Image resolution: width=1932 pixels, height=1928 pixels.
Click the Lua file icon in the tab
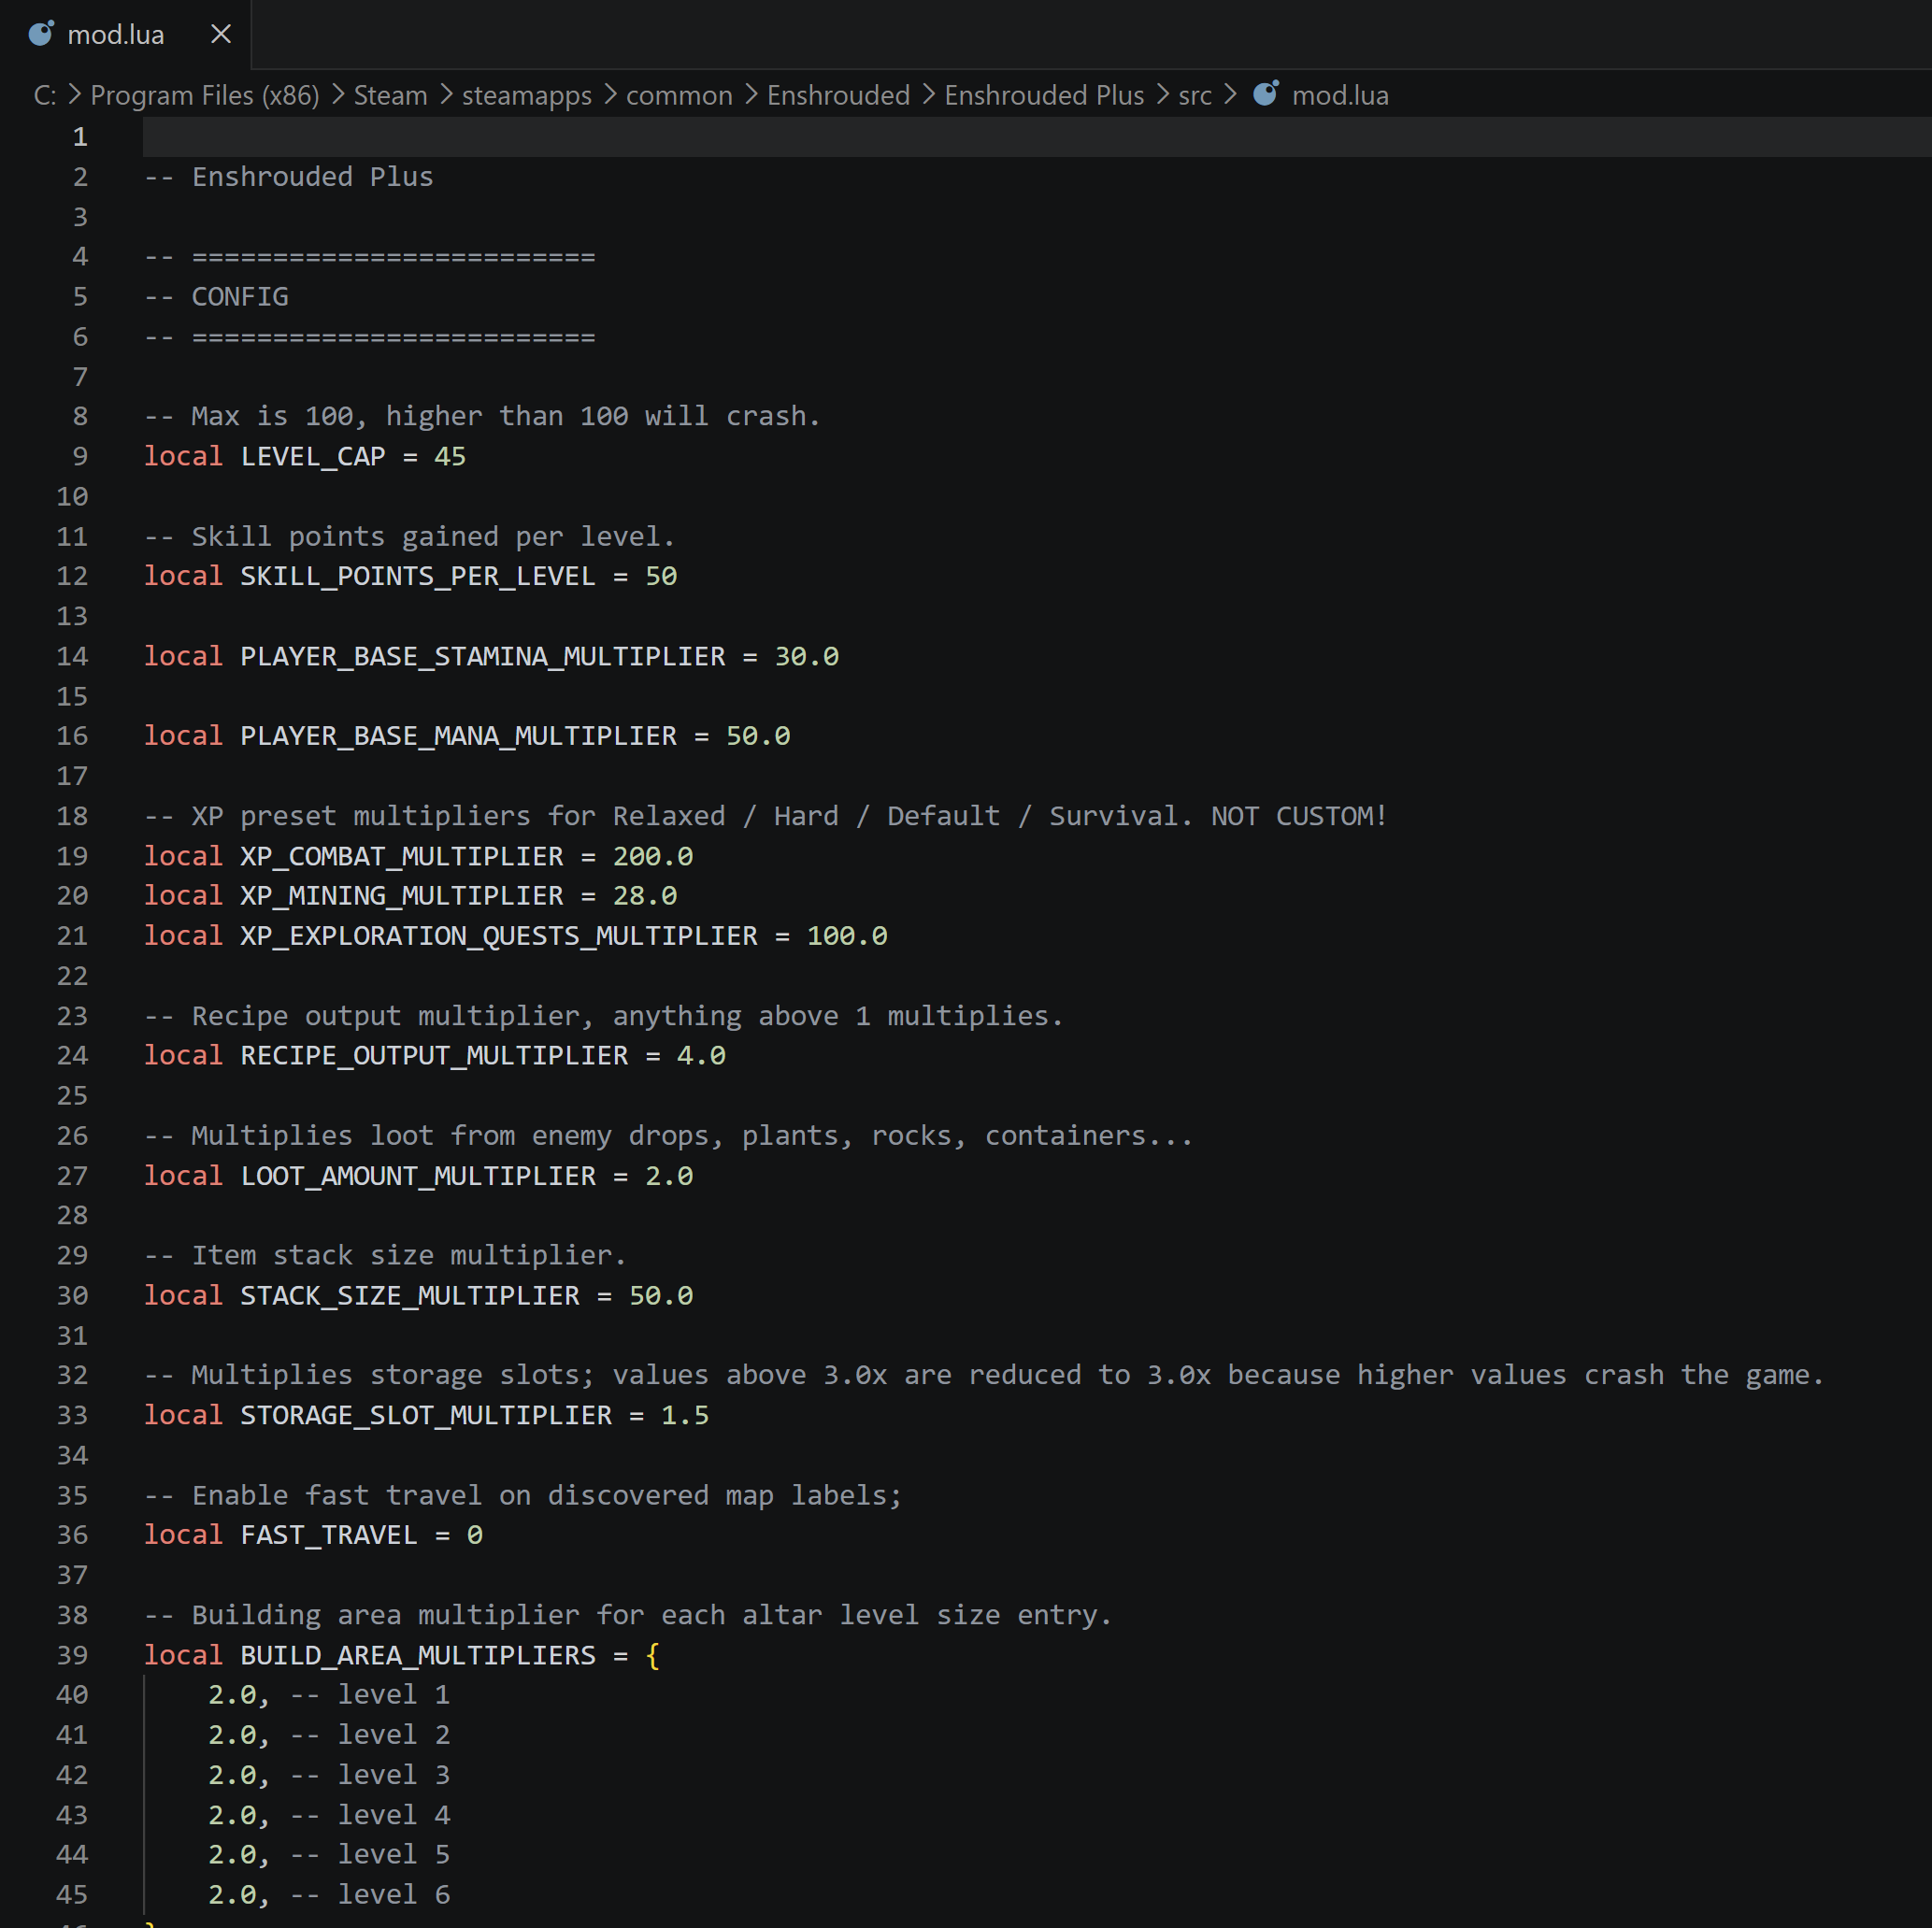pos(42,34)
